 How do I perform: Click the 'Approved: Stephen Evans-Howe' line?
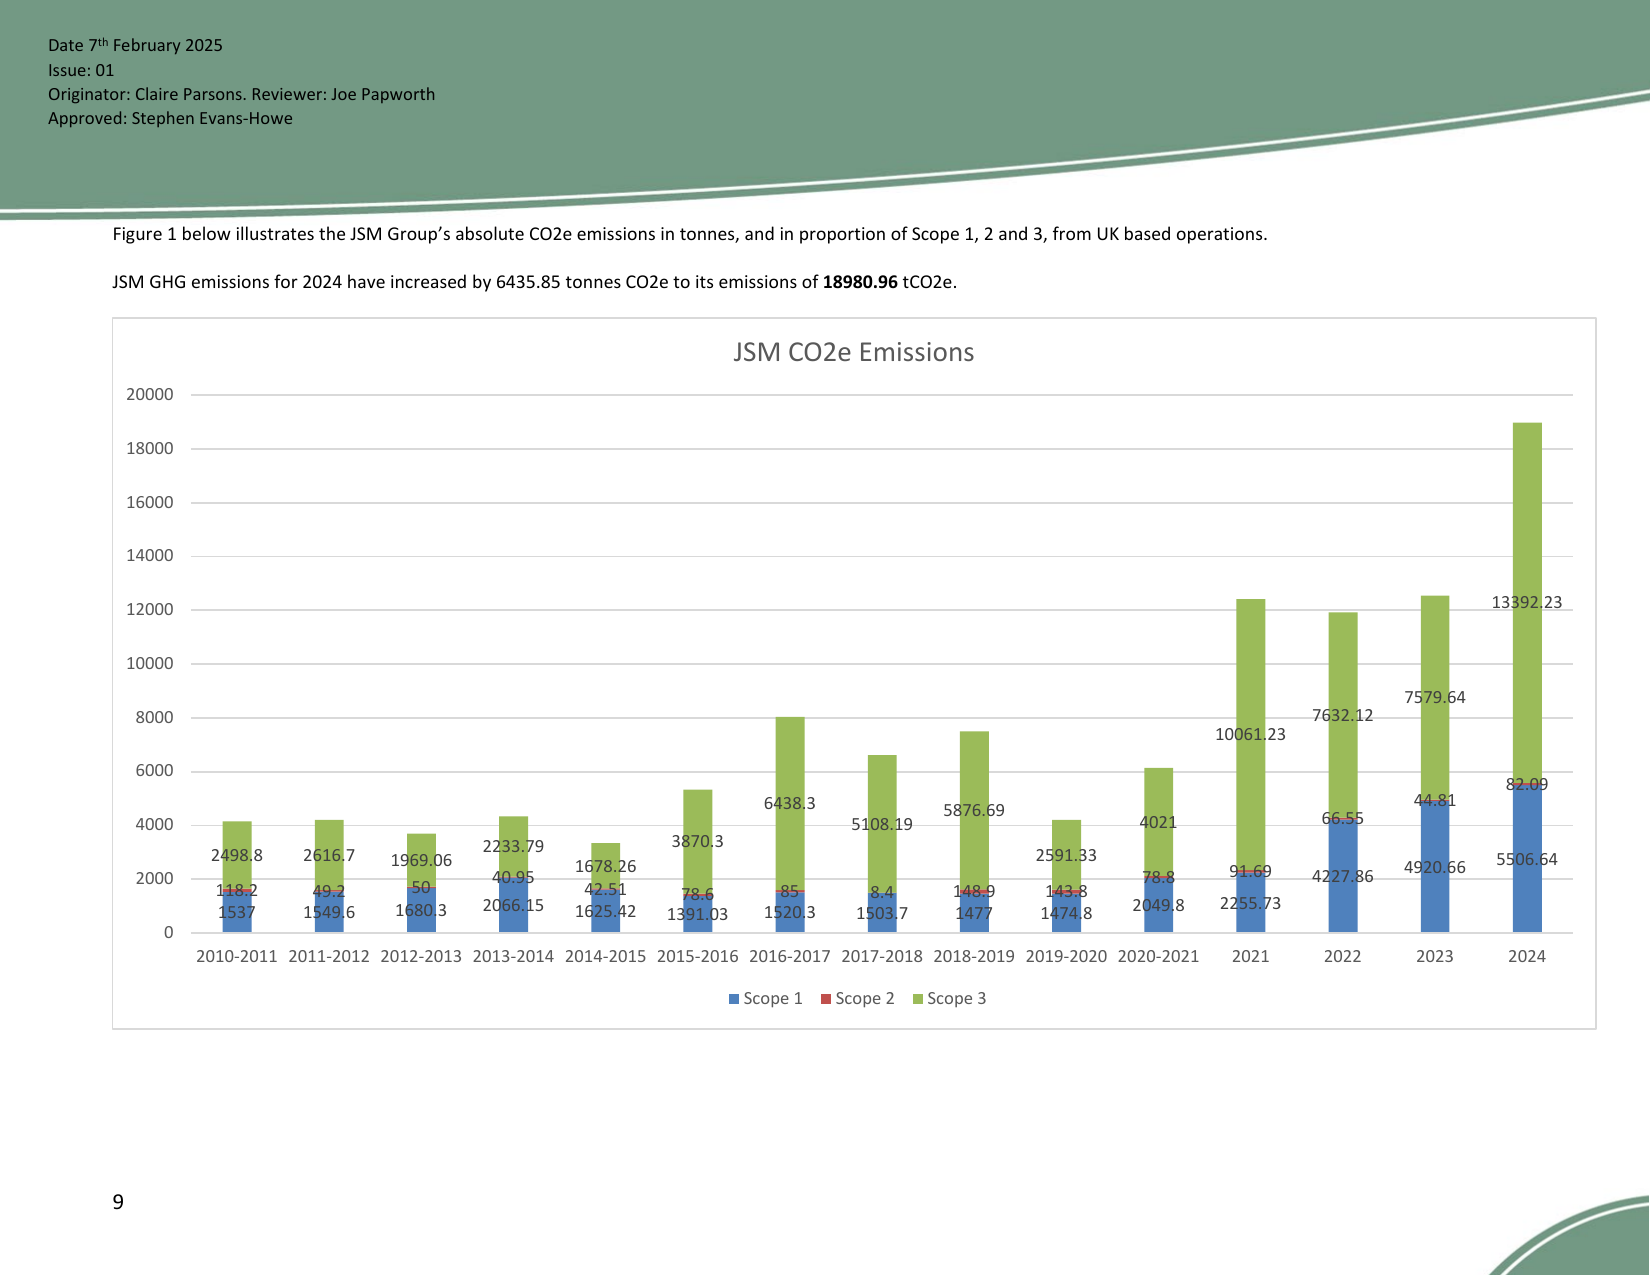coord(170,118)
